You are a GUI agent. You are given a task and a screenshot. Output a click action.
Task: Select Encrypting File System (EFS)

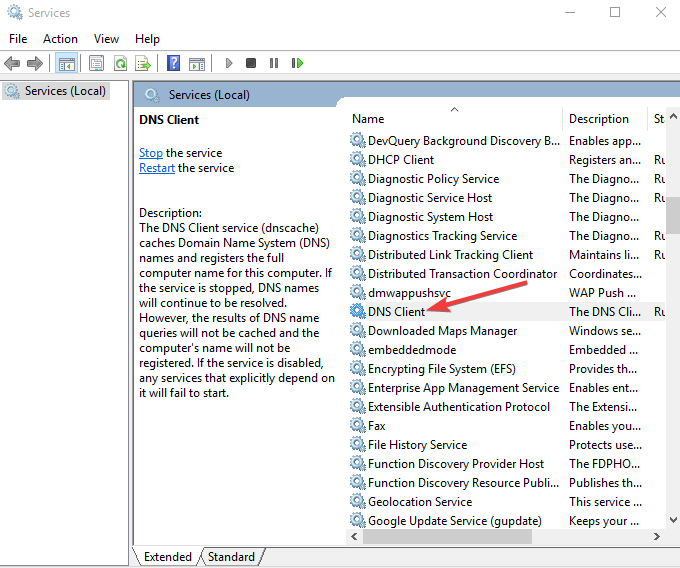pos(441,369)
